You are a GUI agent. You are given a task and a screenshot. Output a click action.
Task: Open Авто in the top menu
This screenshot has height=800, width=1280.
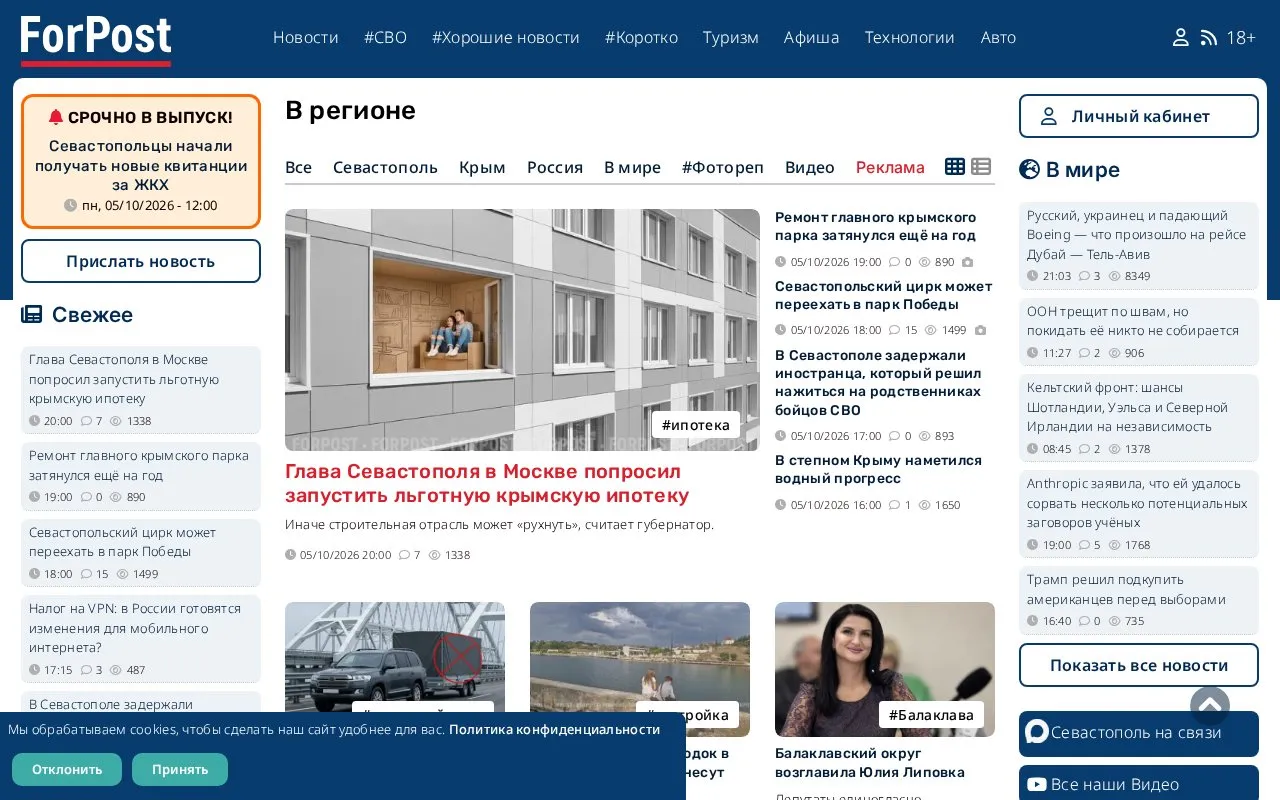tap(998, 37)
